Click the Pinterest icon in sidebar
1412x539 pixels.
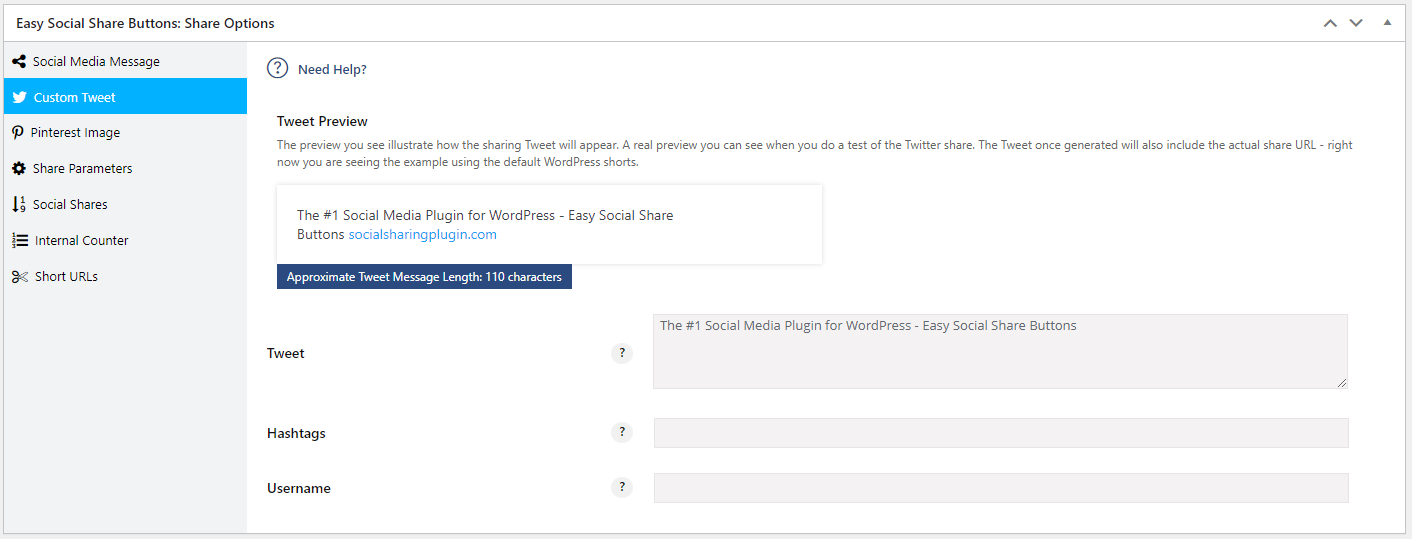18,132
